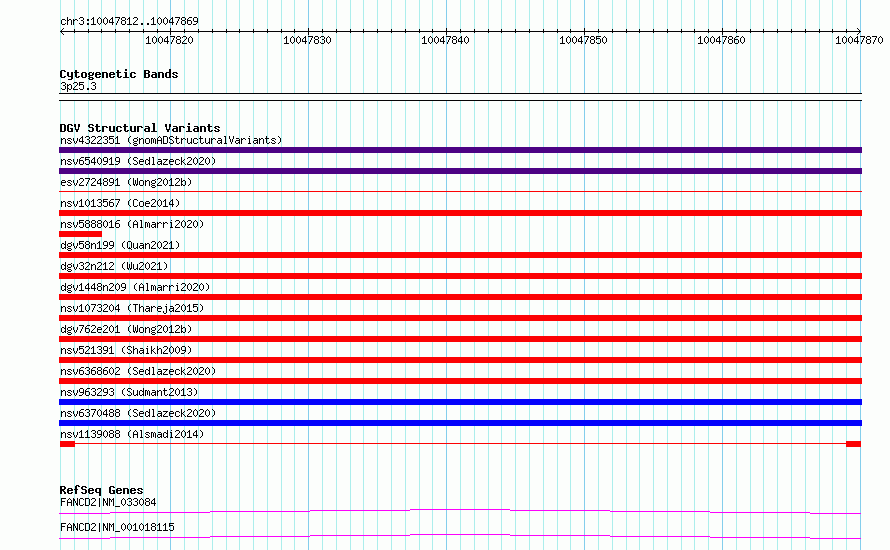Click the left arrow of the ruler
The image size is (890, 550).
62,31
